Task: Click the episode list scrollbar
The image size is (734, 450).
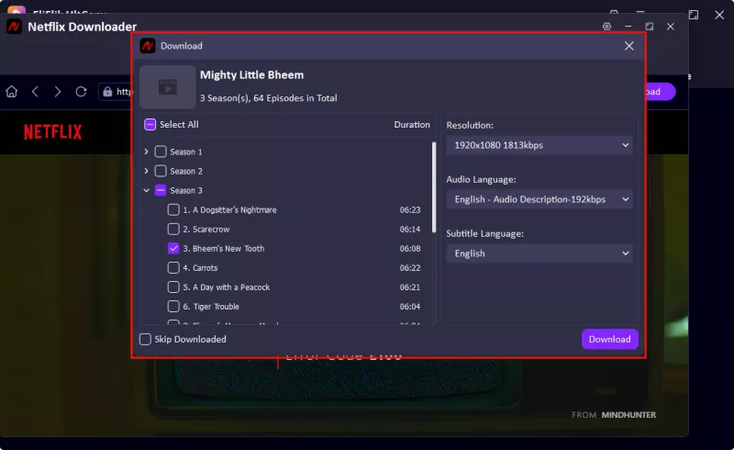Action: (434, 187)
